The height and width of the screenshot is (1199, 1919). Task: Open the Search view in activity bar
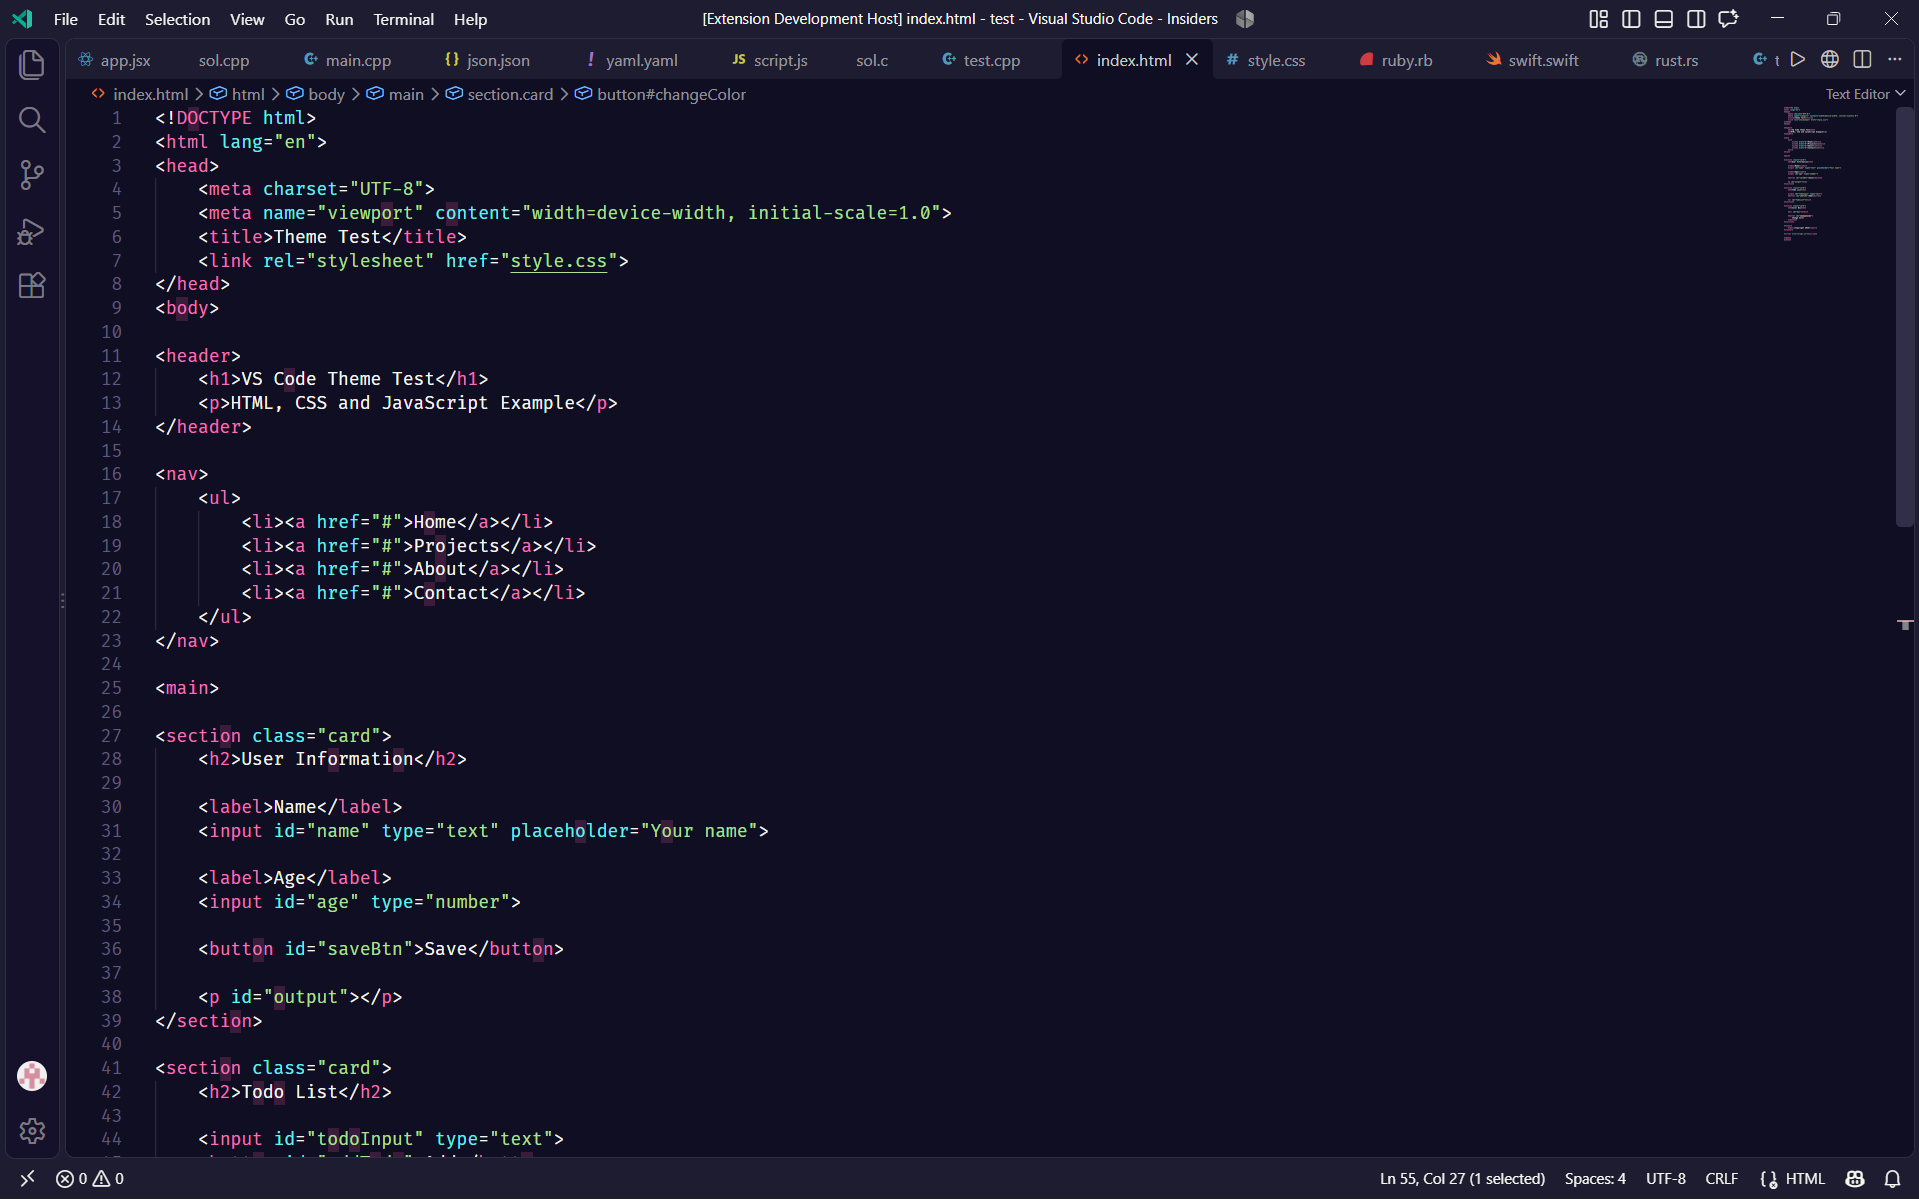(x=32, y=120)
